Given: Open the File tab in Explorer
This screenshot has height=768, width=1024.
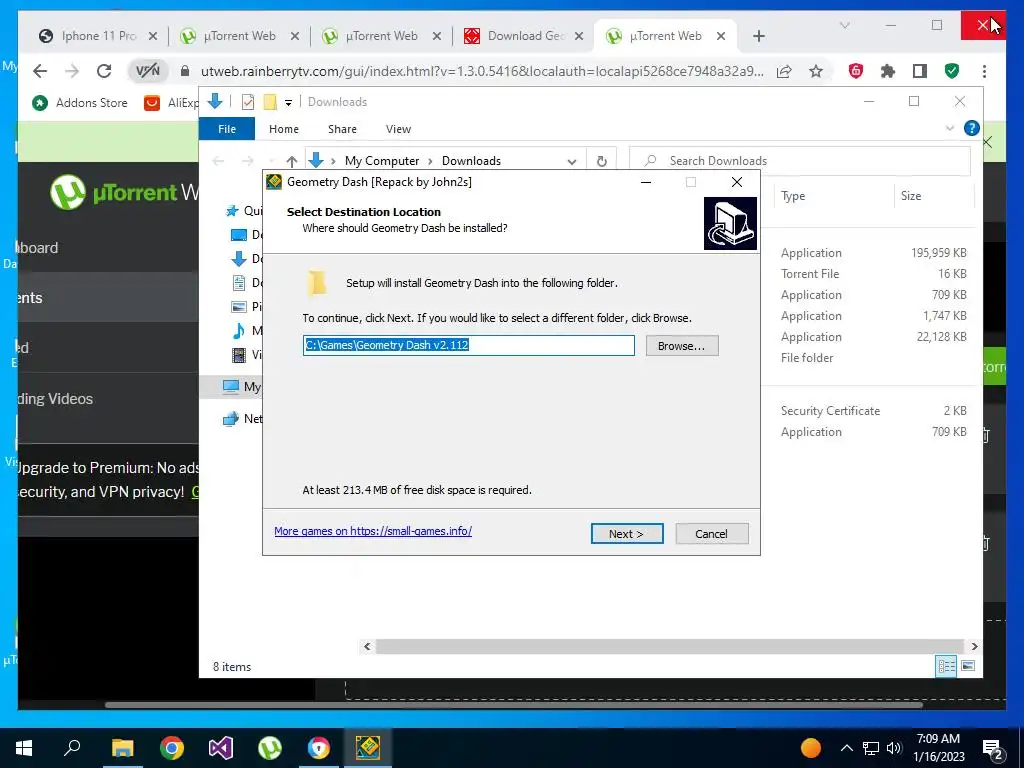Looking at the screenshot, I should [x=227, y=129].
